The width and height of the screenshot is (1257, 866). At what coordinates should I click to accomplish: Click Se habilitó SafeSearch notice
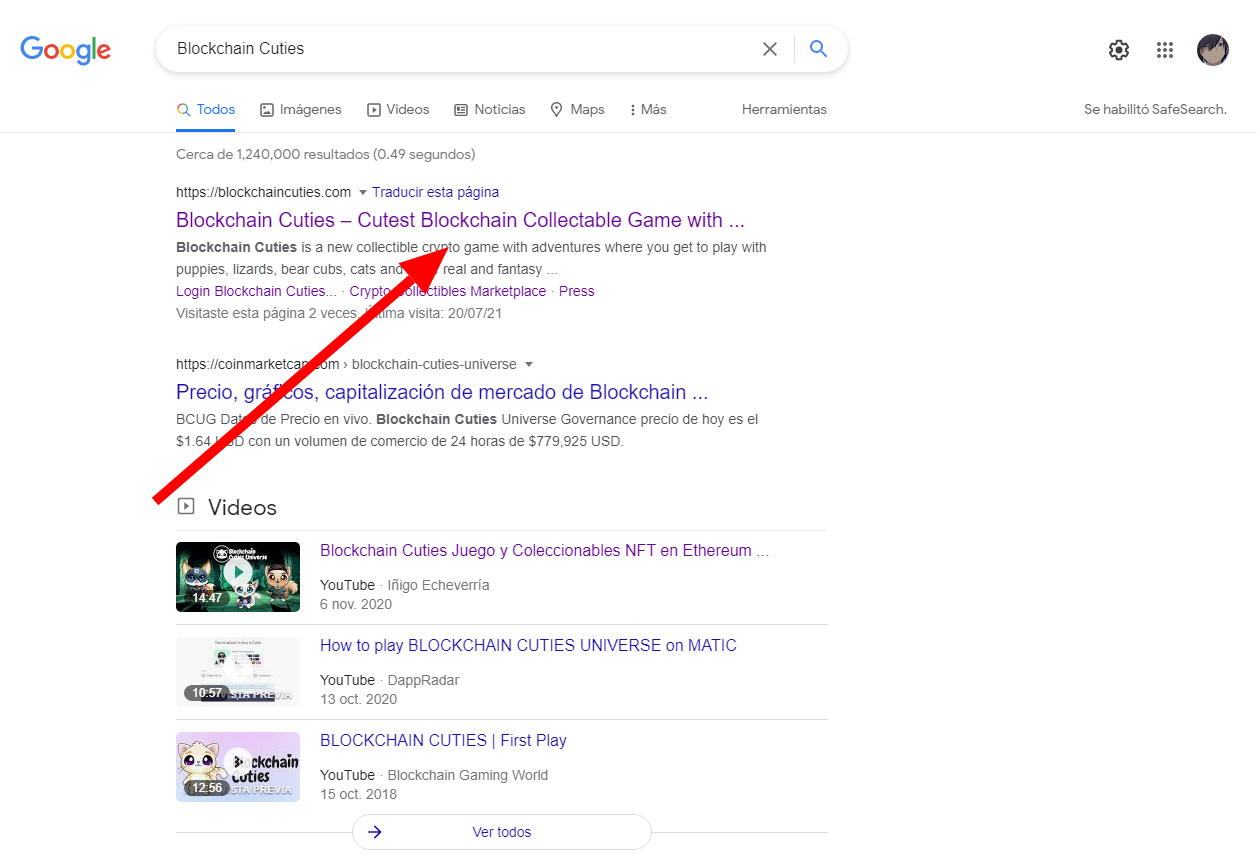pyautogui.click(x=1155, y=110)
